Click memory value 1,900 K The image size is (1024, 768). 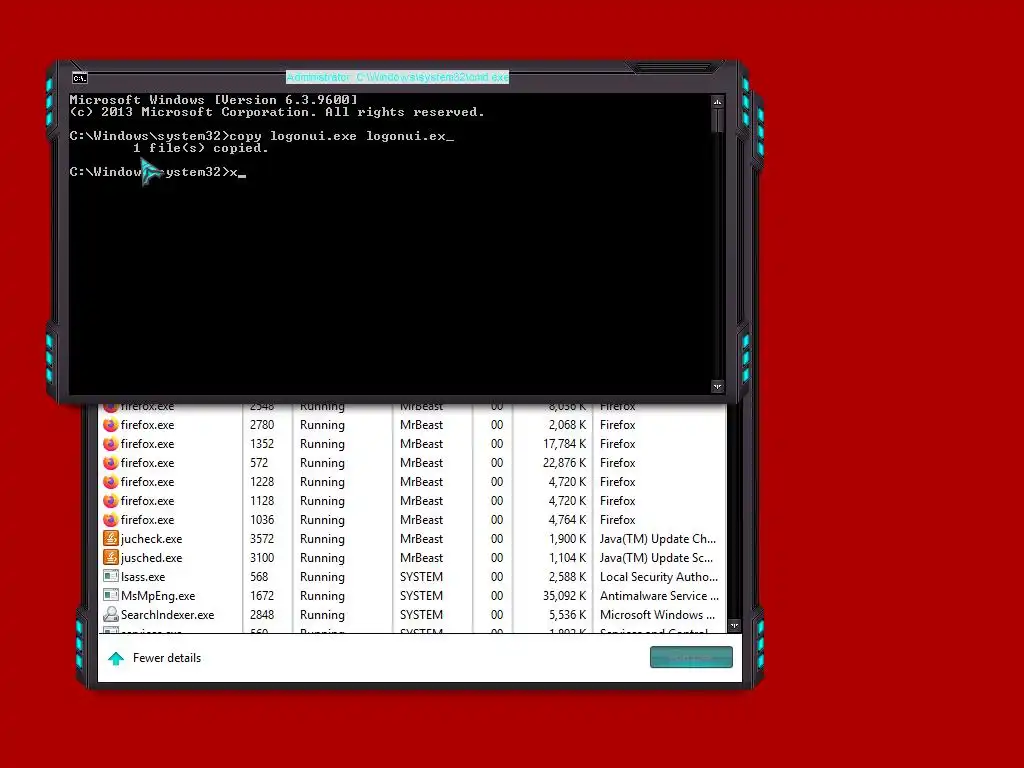pos(567,539)
